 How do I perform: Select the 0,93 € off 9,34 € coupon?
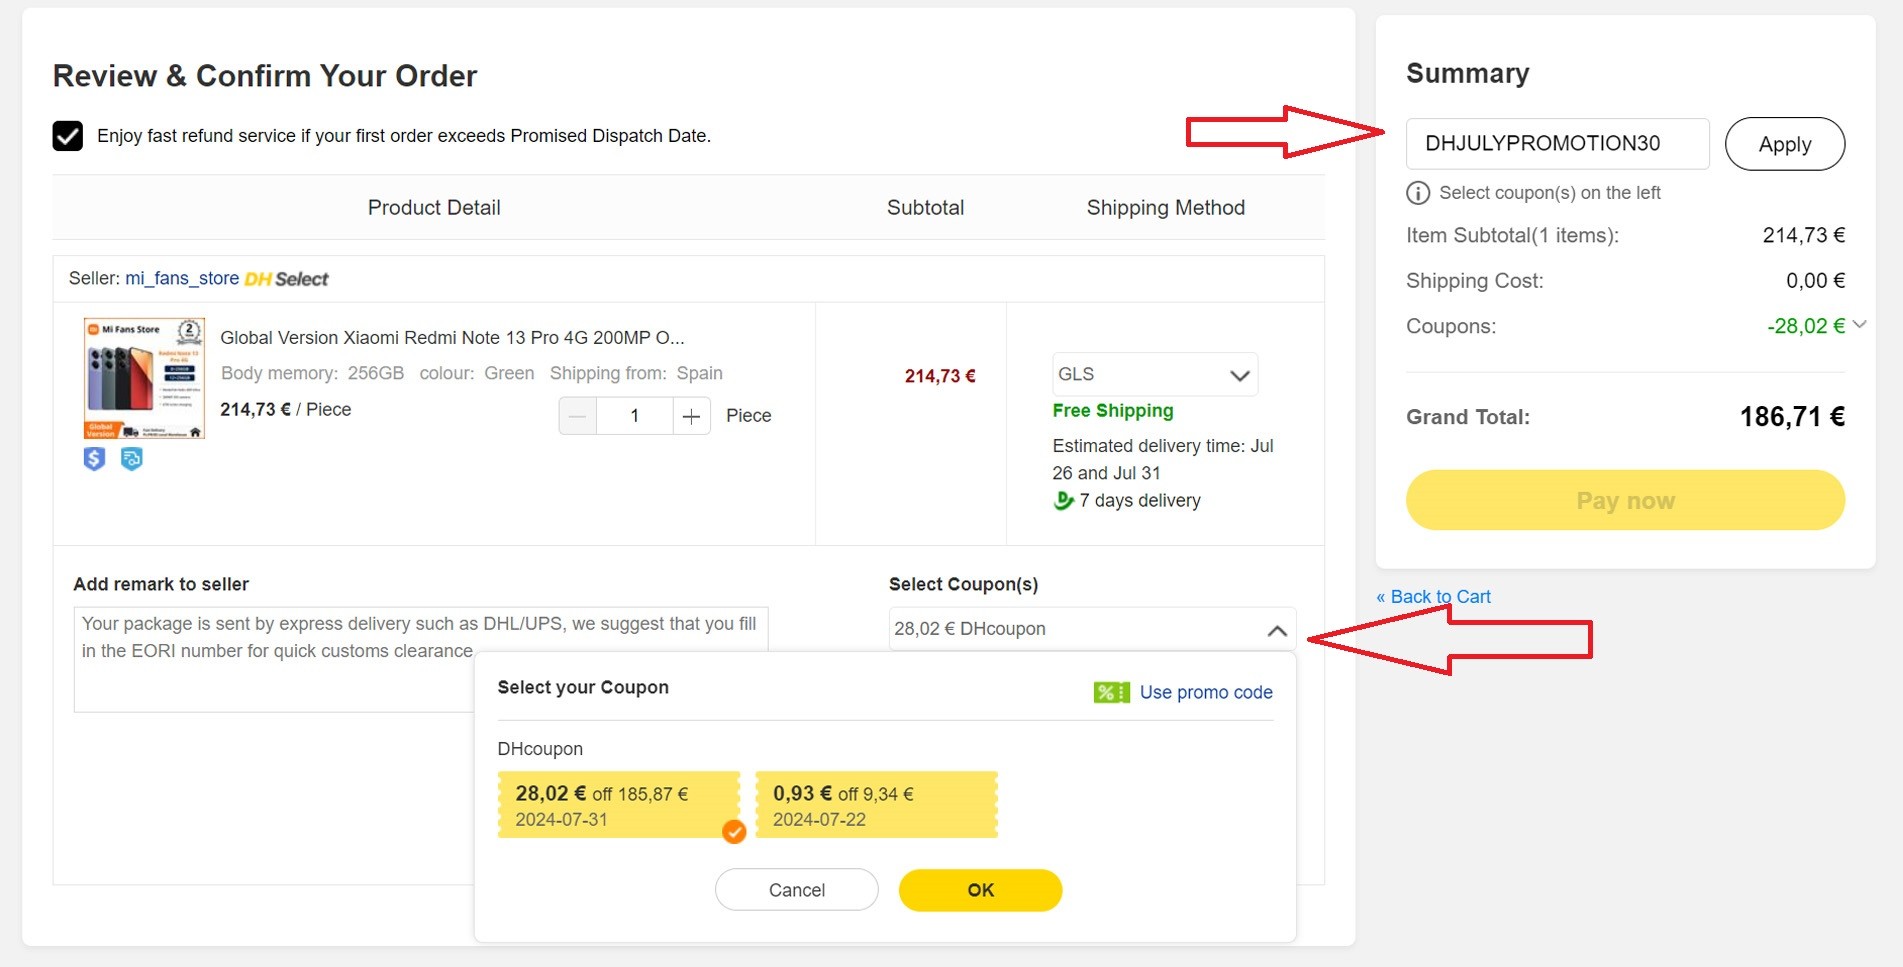[x=876, y=805]
